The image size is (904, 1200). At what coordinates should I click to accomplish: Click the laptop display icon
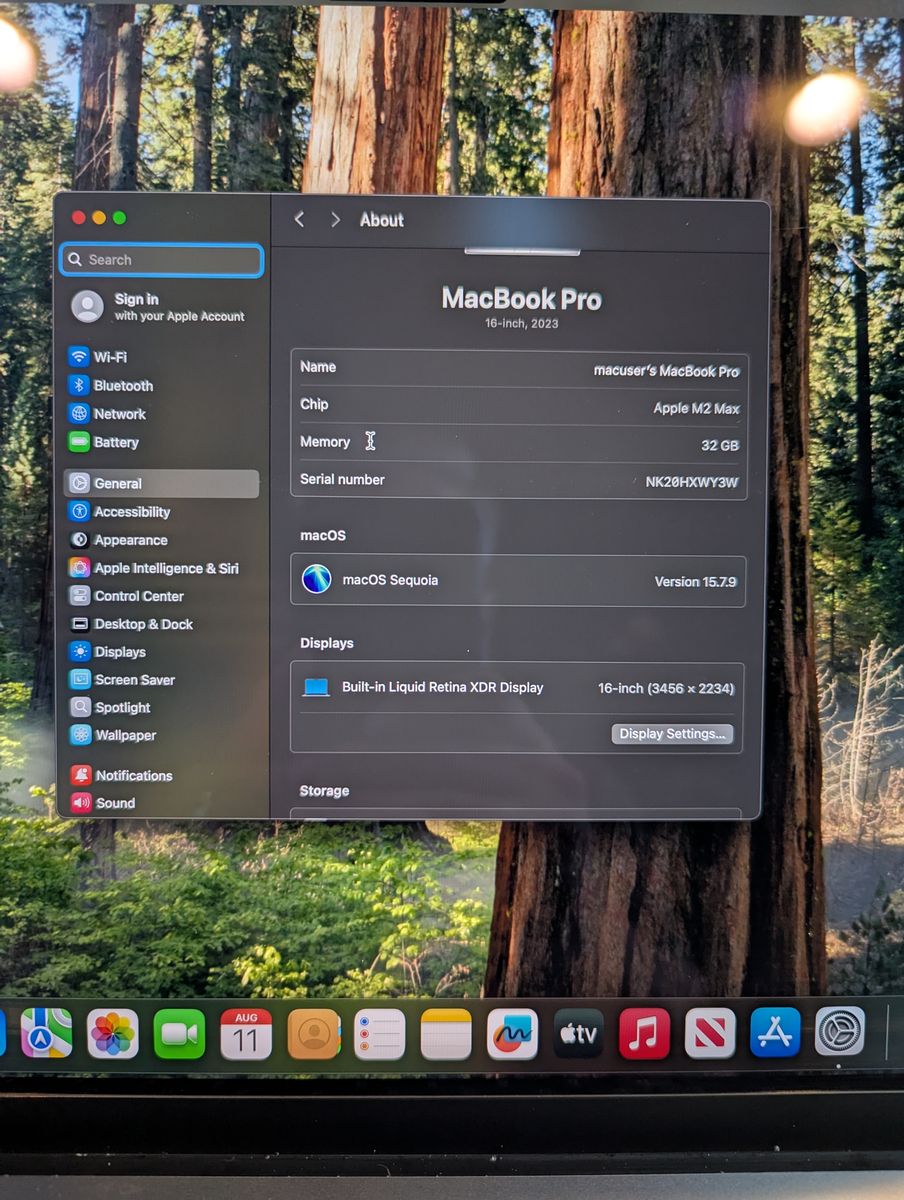[x=316, y=688]
